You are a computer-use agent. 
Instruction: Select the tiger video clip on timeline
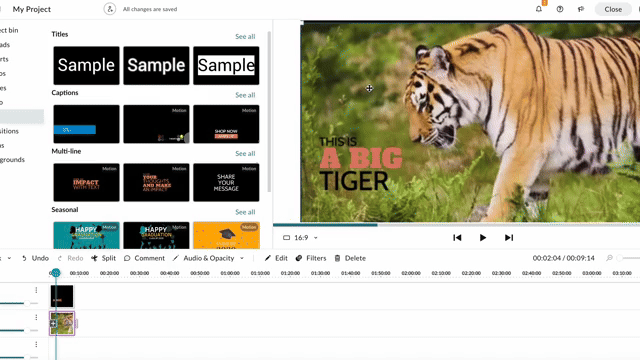pyautogui.click(x=62, y=324)
